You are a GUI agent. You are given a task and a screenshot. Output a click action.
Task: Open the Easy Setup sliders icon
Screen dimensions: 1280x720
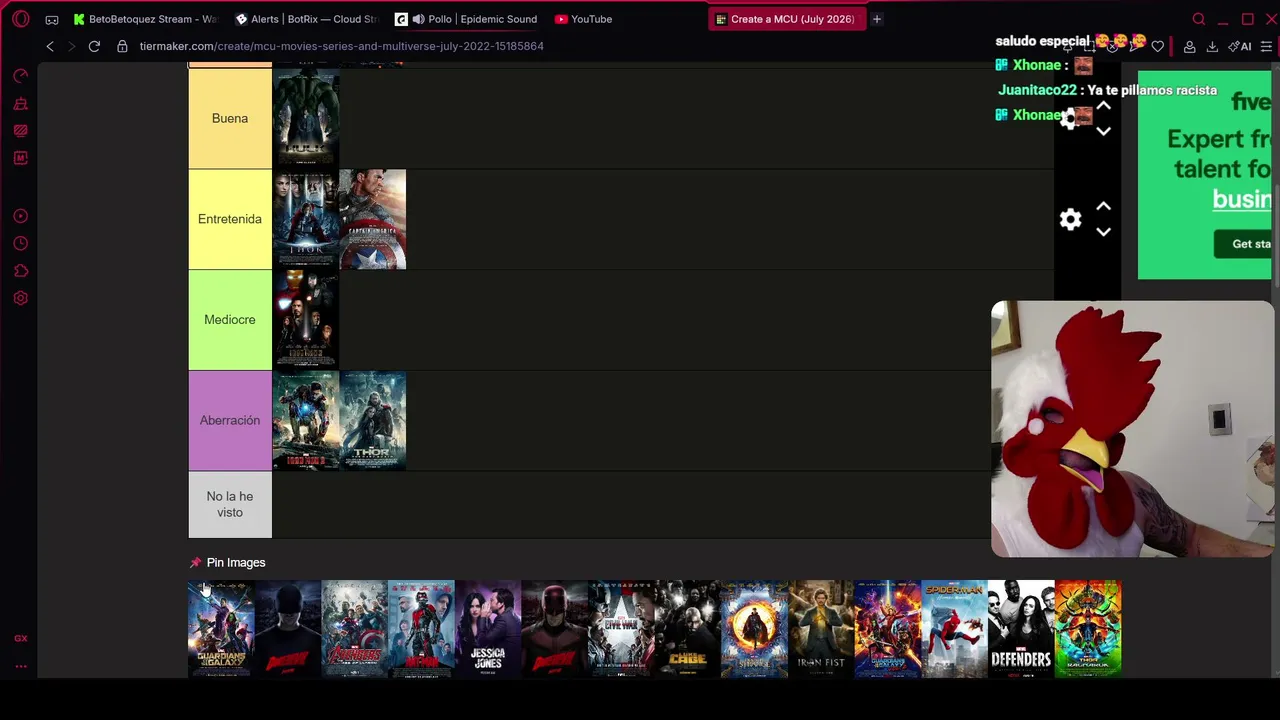[1266, 46]
